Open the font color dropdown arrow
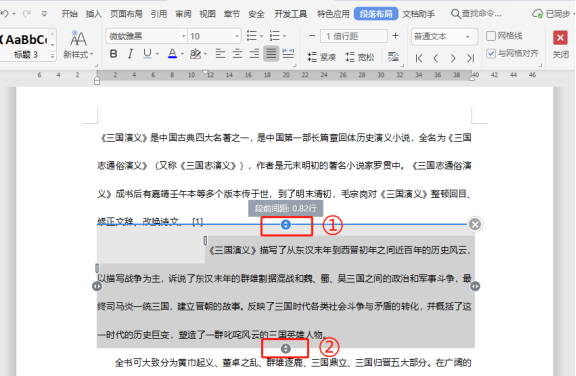The width and height of the screenshot is (576, 376). coord(182,54)
